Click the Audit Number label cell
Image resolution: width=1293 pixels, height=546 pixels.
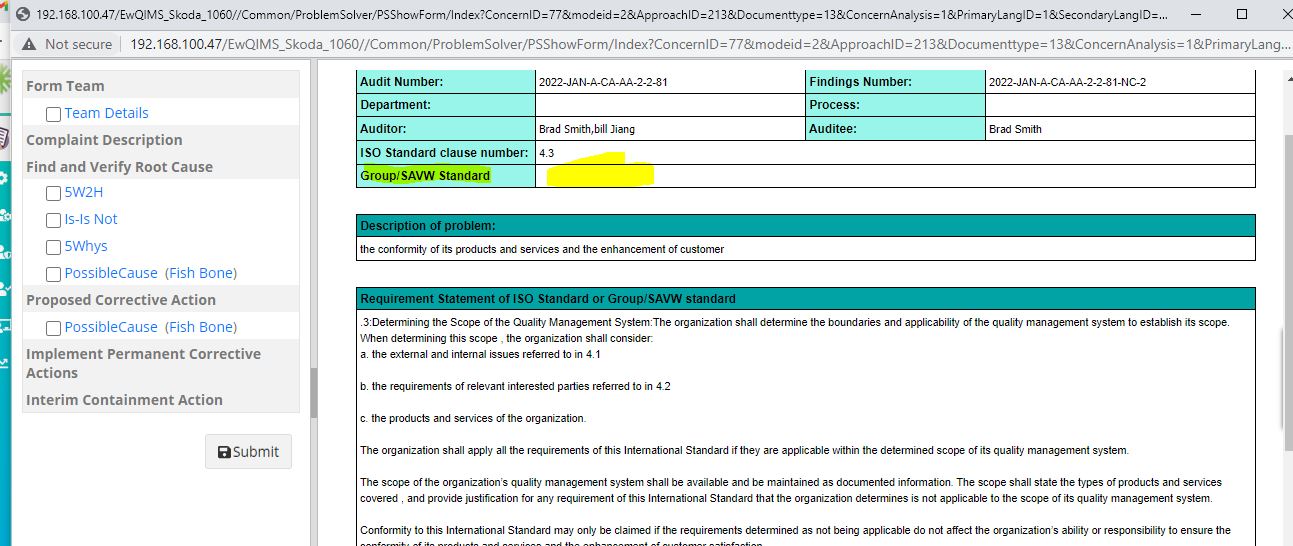click(446, 82)
